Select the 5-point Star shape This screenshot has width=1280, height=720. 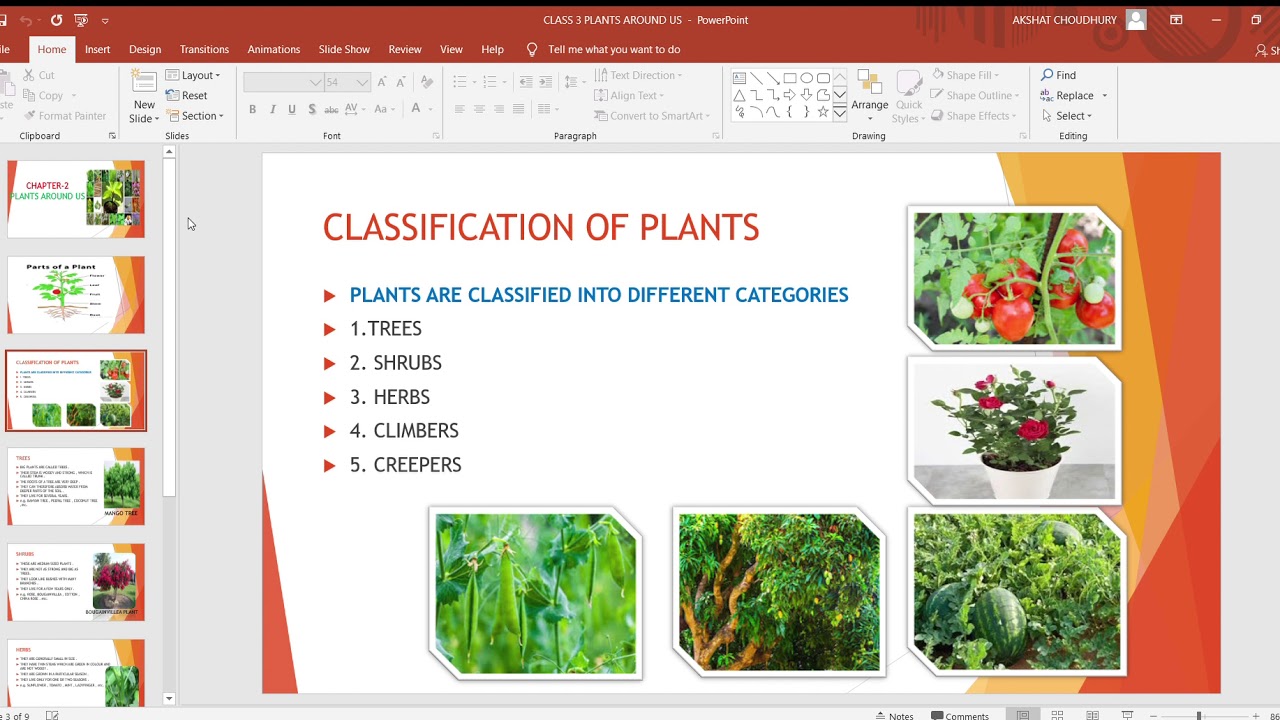823,112
